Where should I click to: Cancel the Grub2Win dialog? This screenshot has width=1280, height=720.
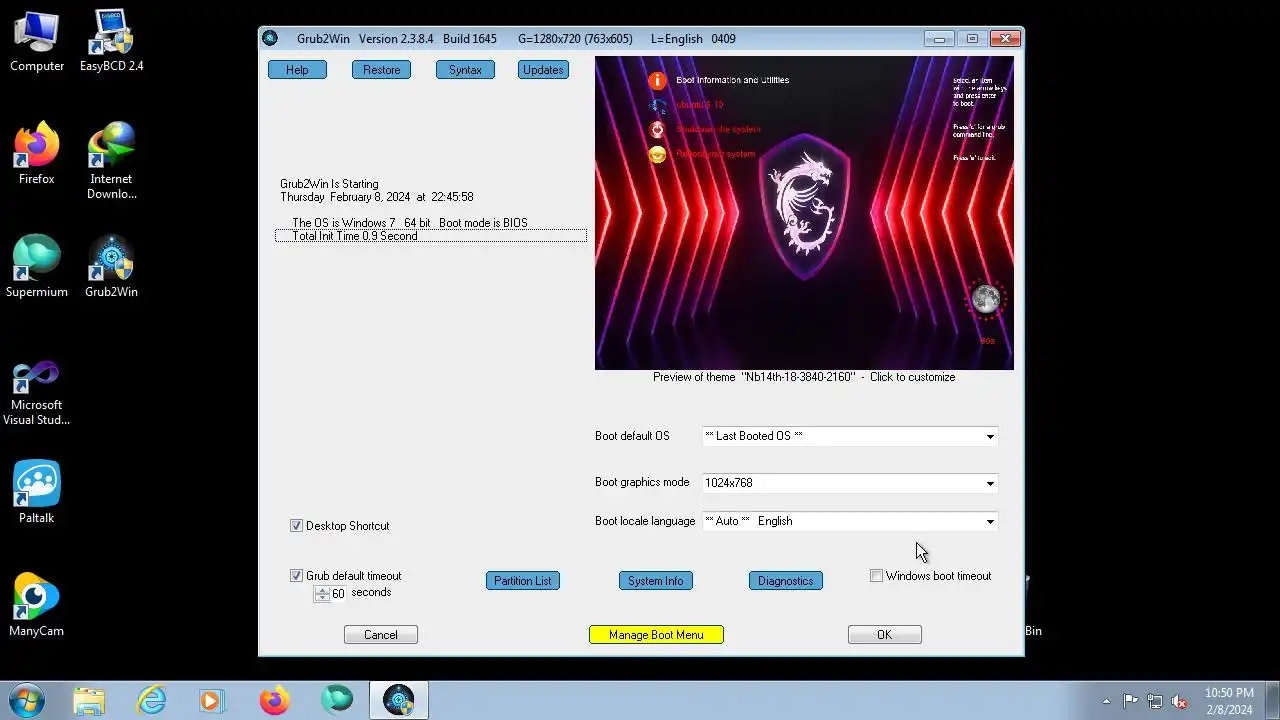[x=381, y=635]
